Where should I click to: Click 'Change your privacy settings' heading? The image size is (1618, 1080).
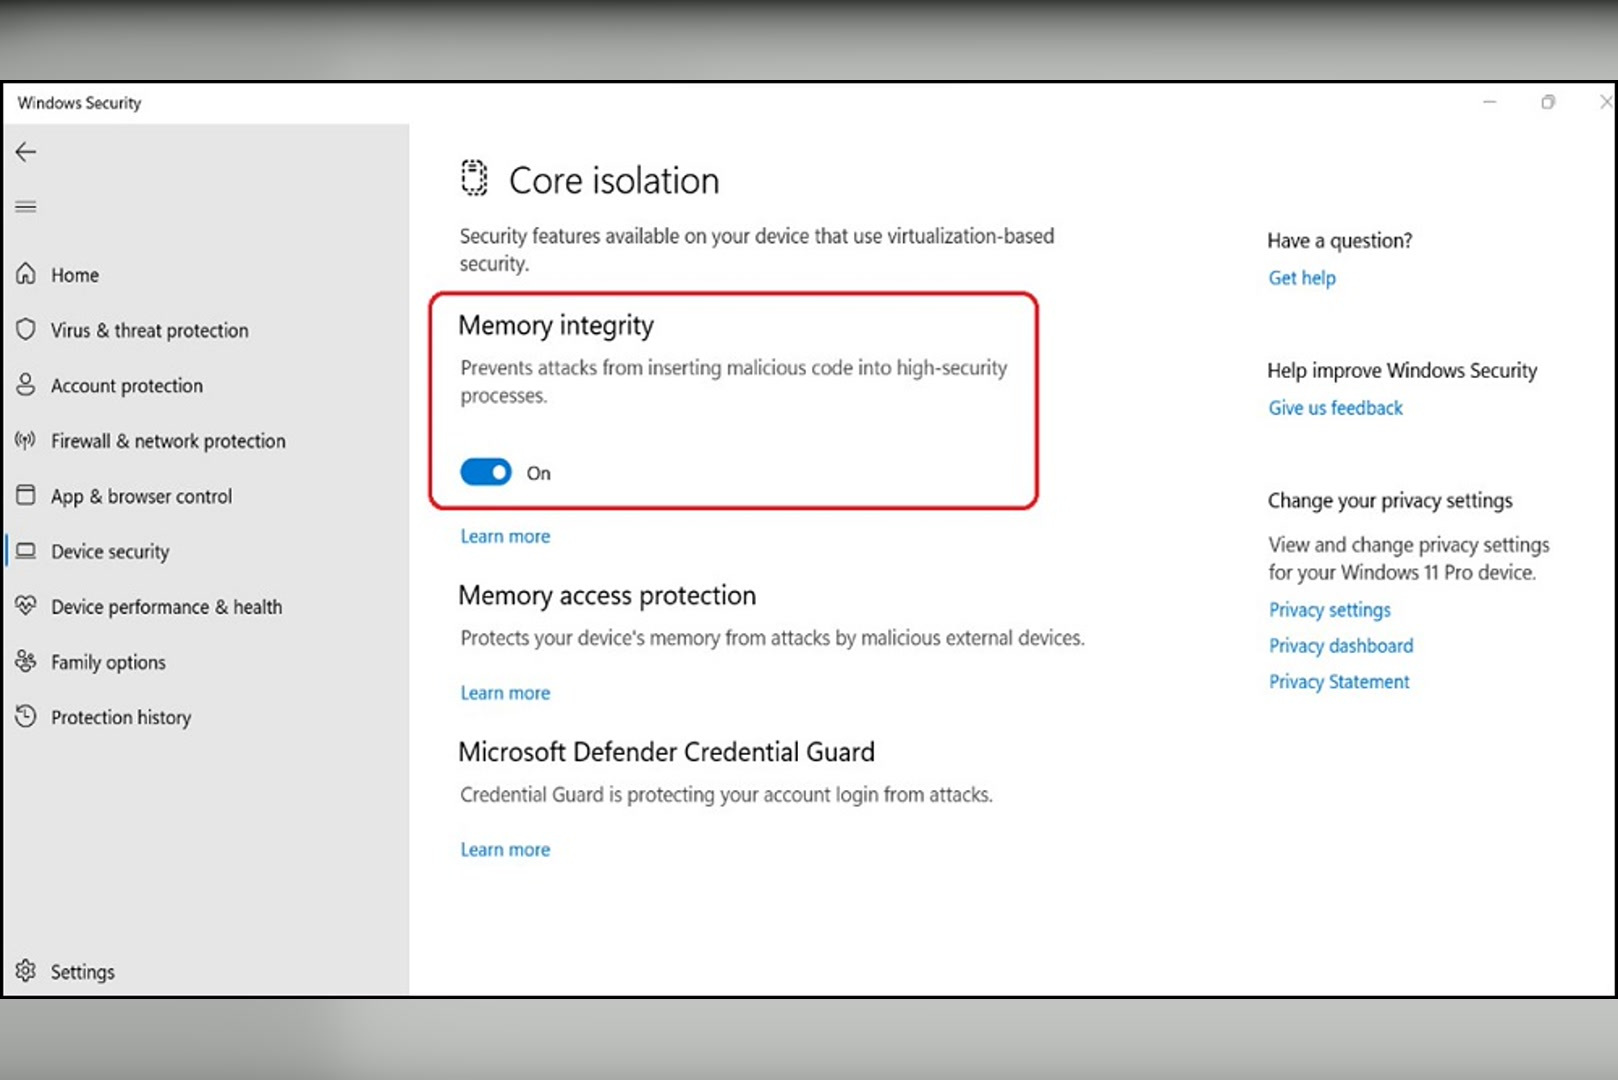(1390, 501)
